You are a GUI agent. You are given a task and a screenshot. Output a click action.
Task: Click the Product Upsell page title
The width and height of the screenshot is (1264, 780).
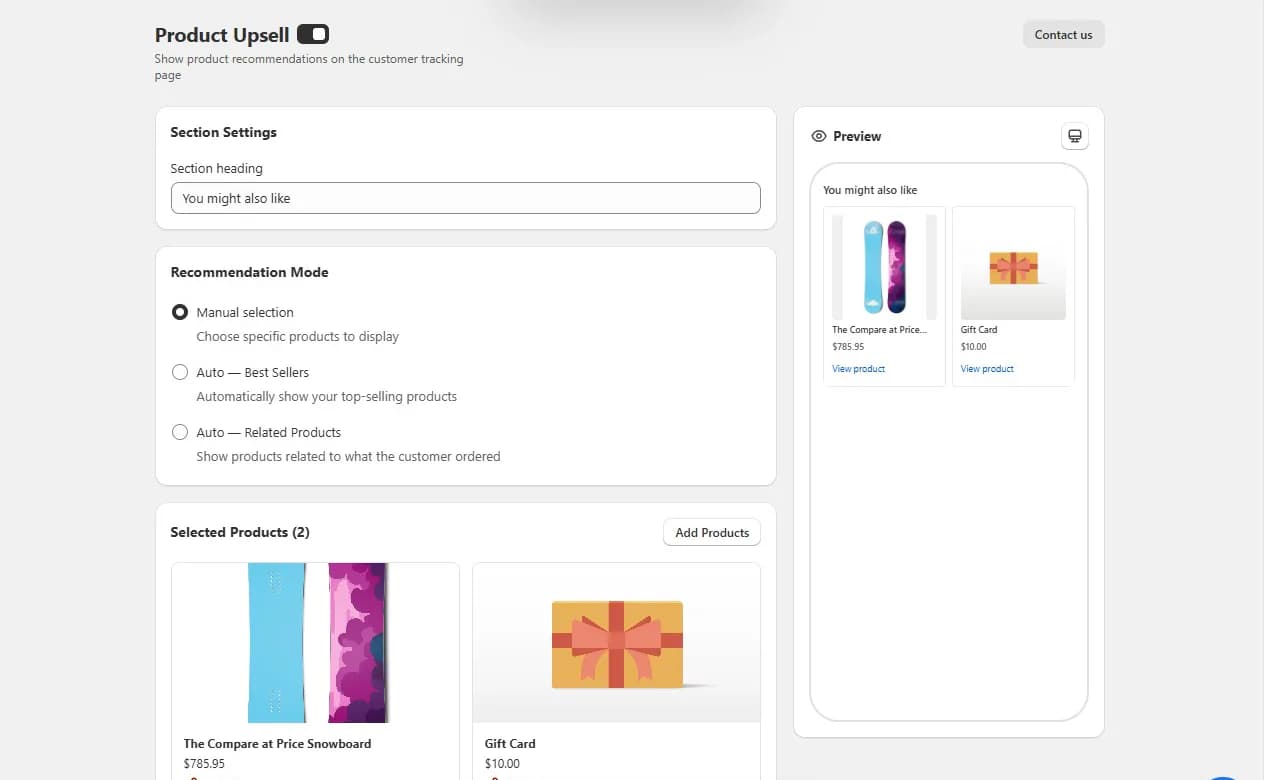[222, 35]
